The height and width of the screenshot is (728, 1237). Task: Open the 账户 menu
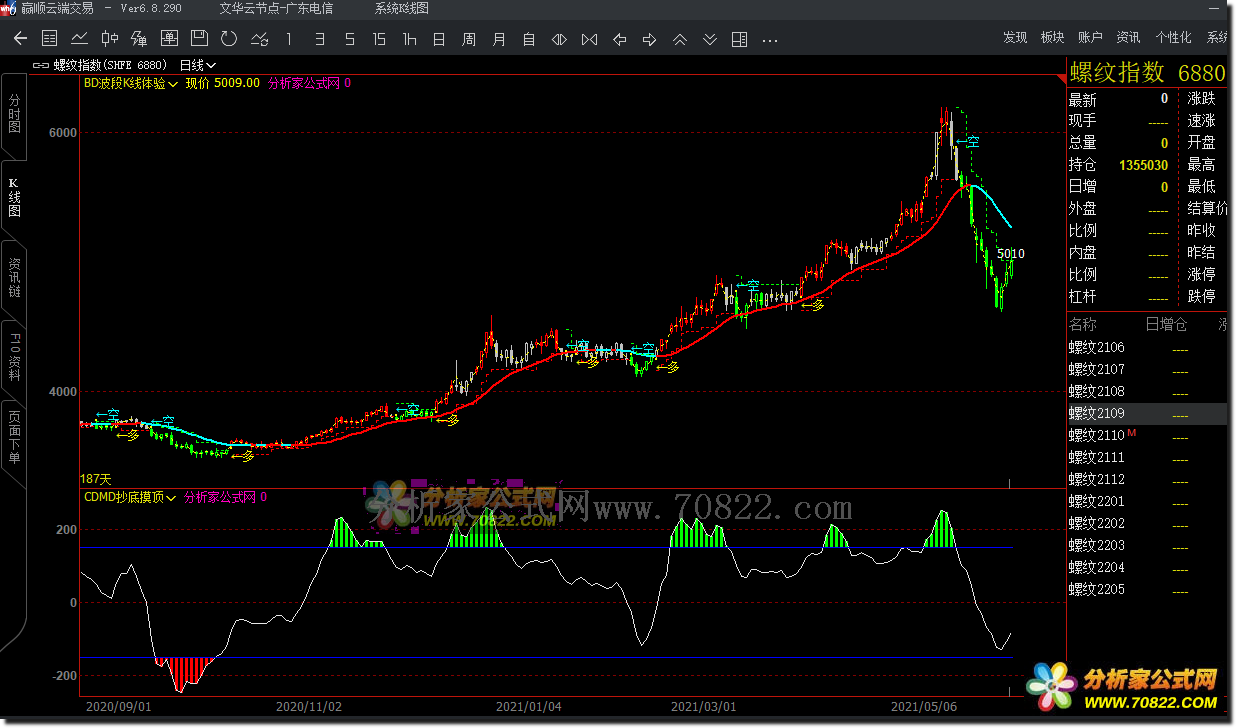click(1090, 37)
